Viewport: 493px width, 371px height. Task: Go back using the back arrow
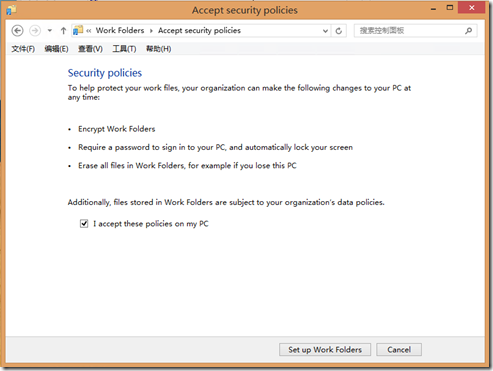[x=17, y=31]
